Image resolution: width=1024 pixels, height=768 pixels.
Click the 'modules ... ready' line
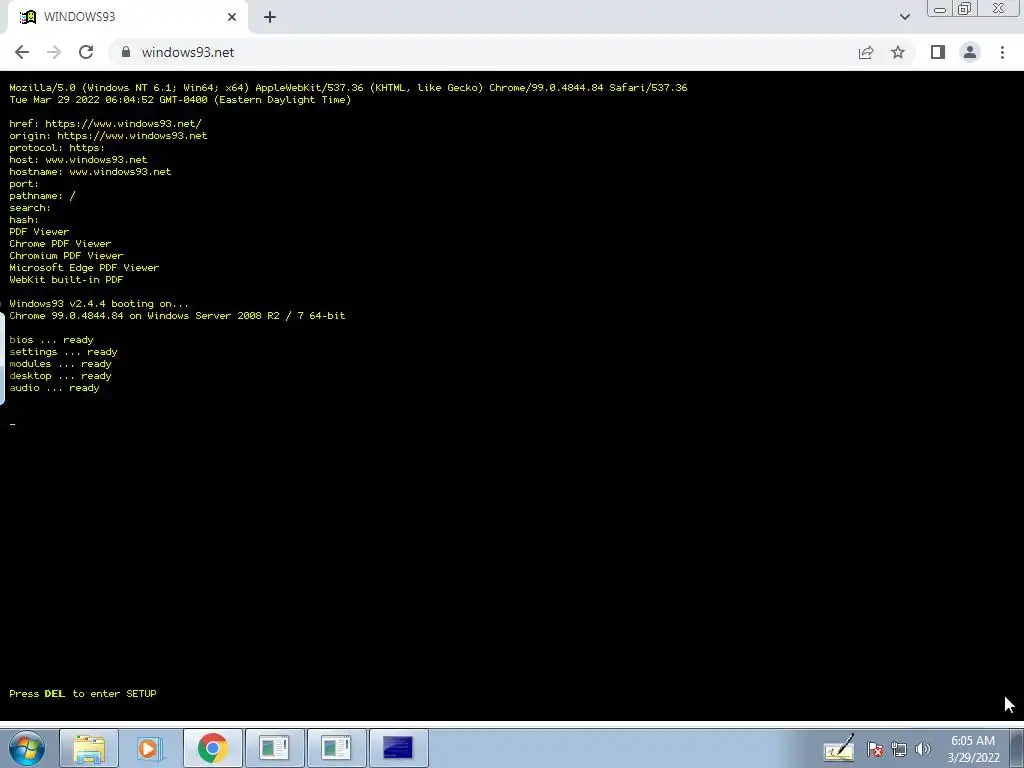pyautogui.click(x=60, y=364)
